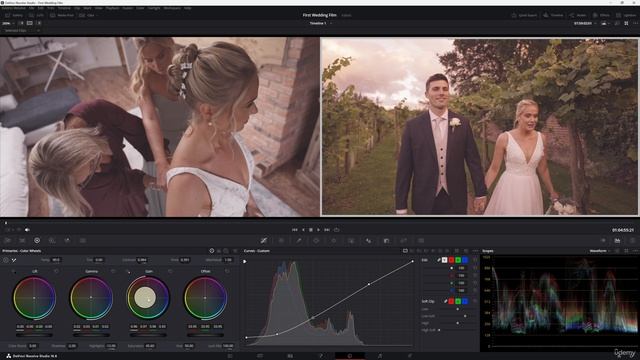Pick white point next to Gain
The height and width of the screenshot is (360, 640).
[128, 271]
